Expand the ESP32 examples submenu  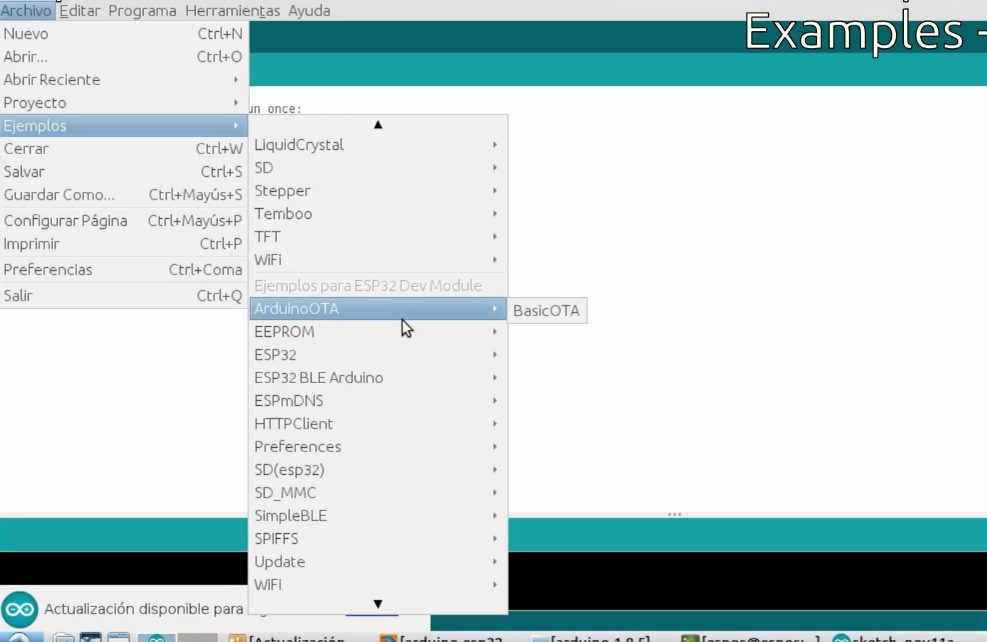[x=378, y=355]
